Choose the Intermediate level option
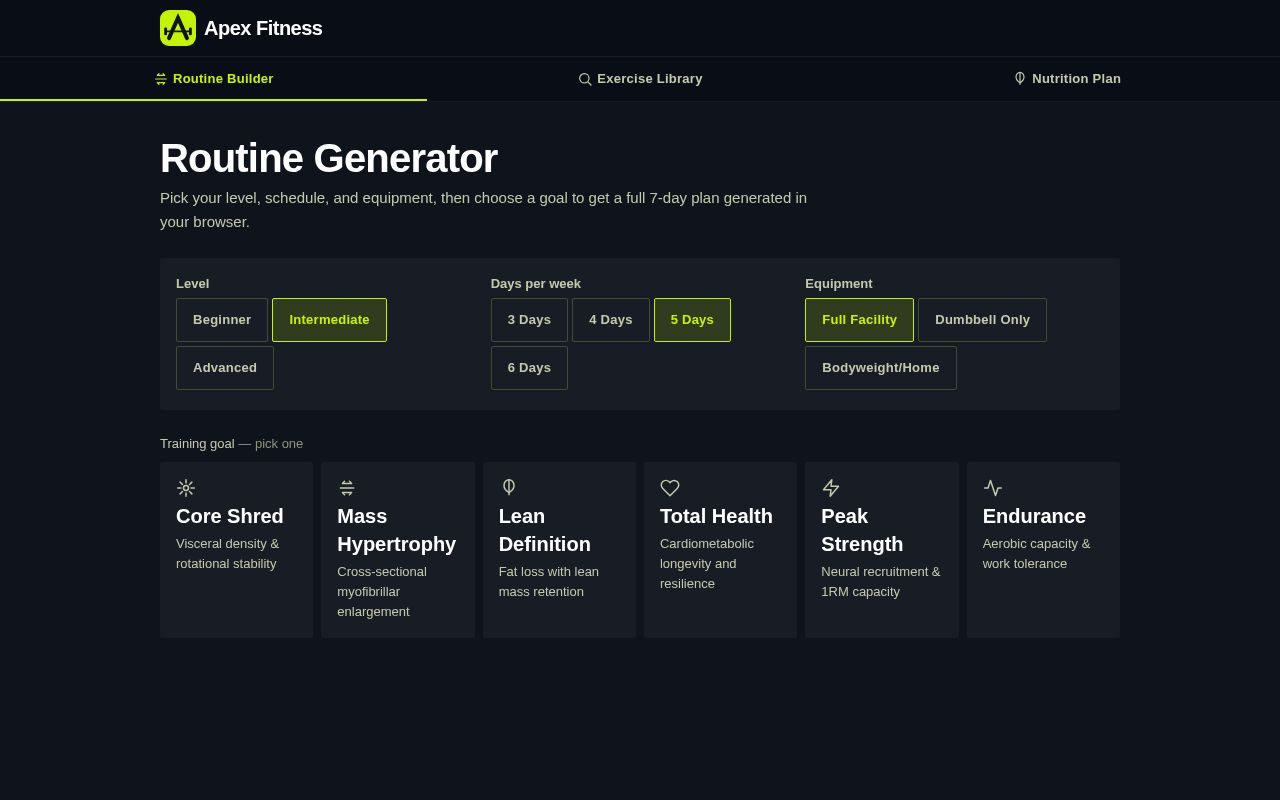The image size is (1280, 800). coord(329,320)
